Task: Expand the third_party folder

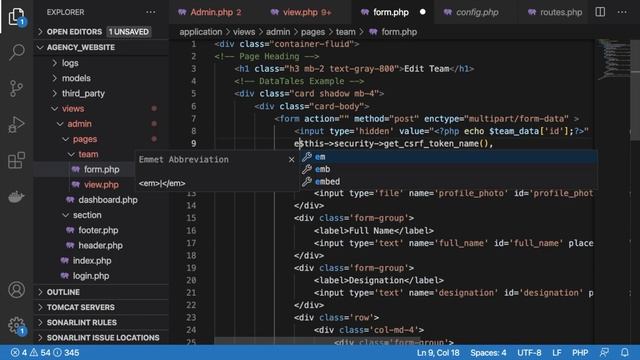Action: pyautogui.click(x=101, y=93)
